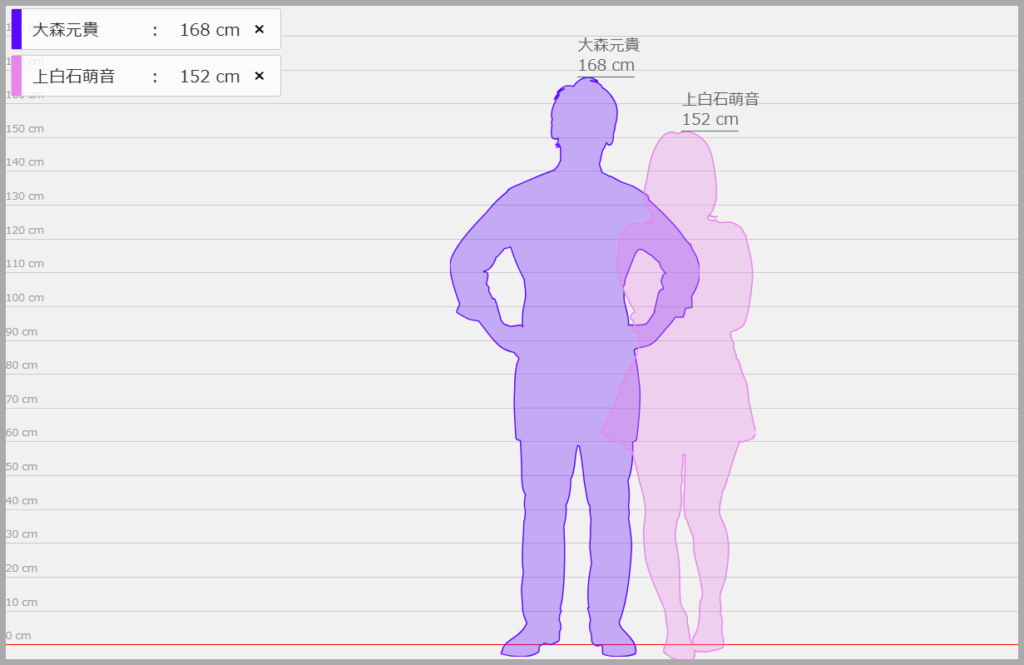Remove 上白石萌音 using the × button
The width and height of the screenshot is (1024, 665).
(x=259, y=77)
